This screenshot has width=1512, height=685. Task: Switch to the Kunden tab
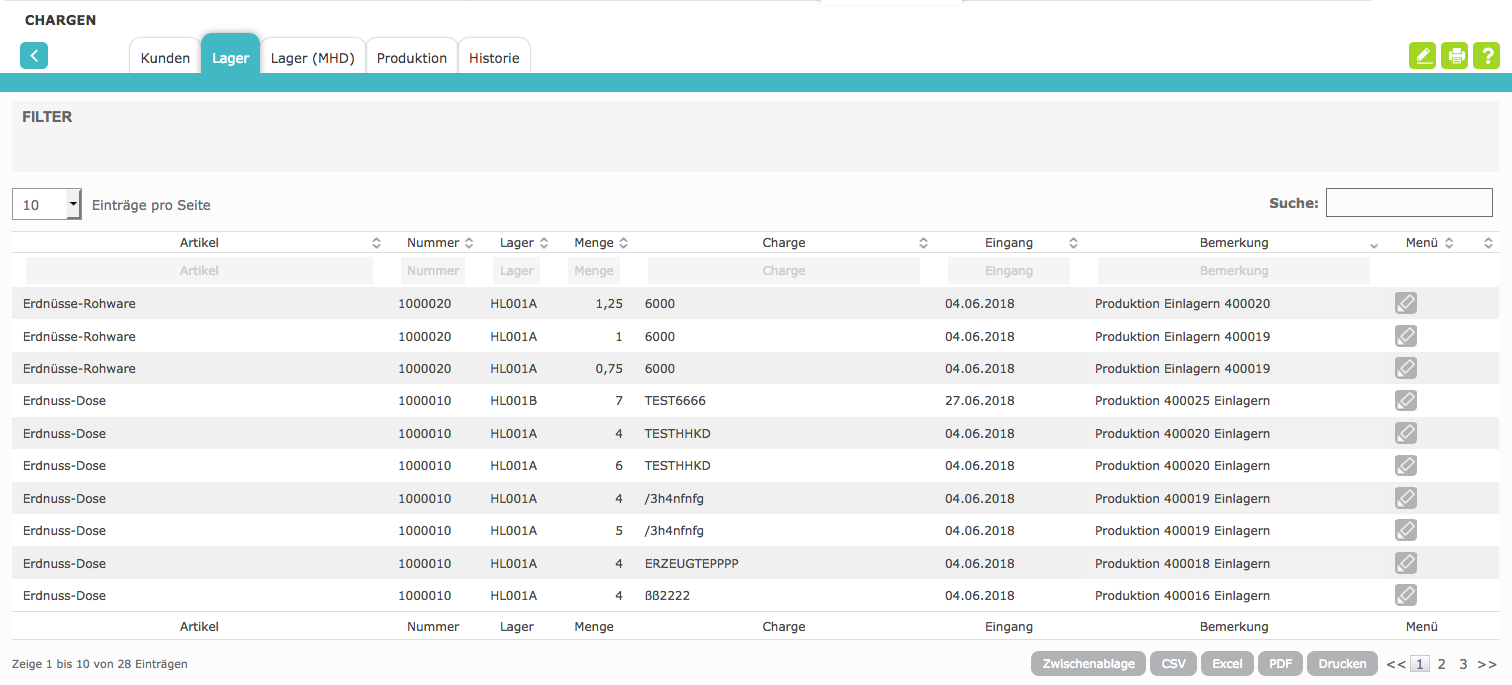pos(165,58)
